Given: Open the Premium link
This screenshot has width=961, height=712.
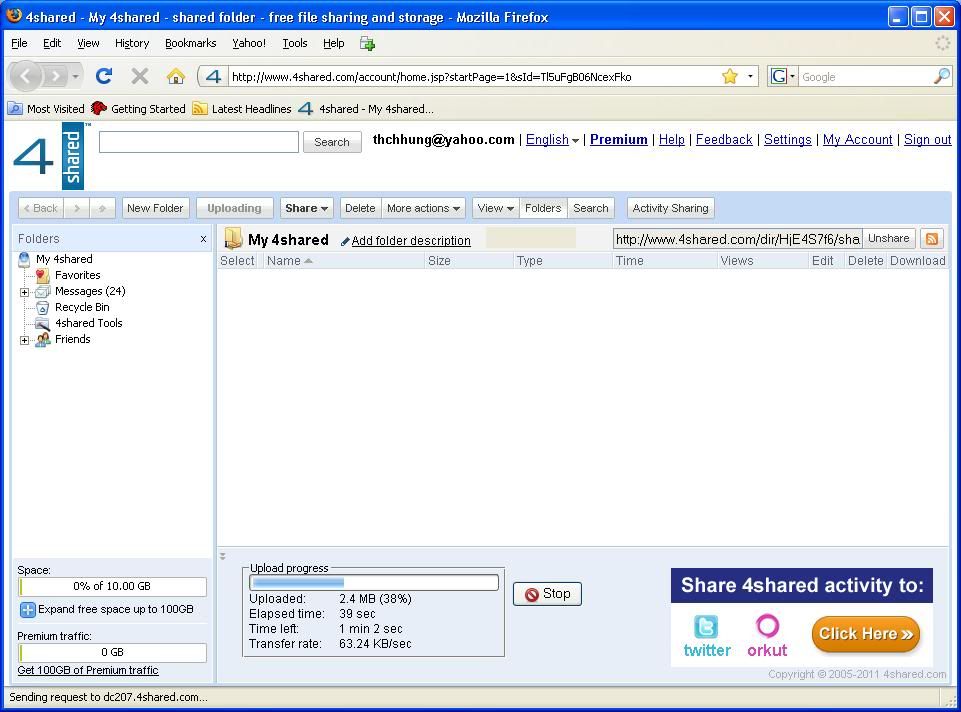Looking at the screenshot, I should pos(618,140).
